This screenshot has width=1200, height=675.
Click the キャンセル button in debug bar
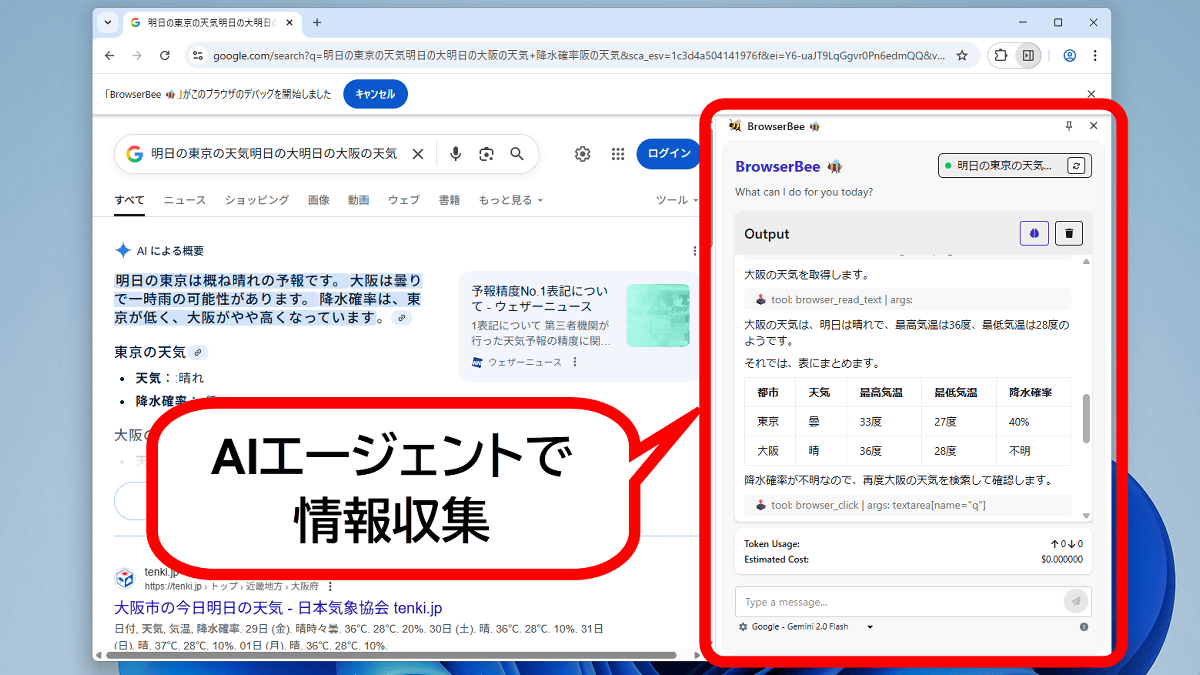[375, 94]
